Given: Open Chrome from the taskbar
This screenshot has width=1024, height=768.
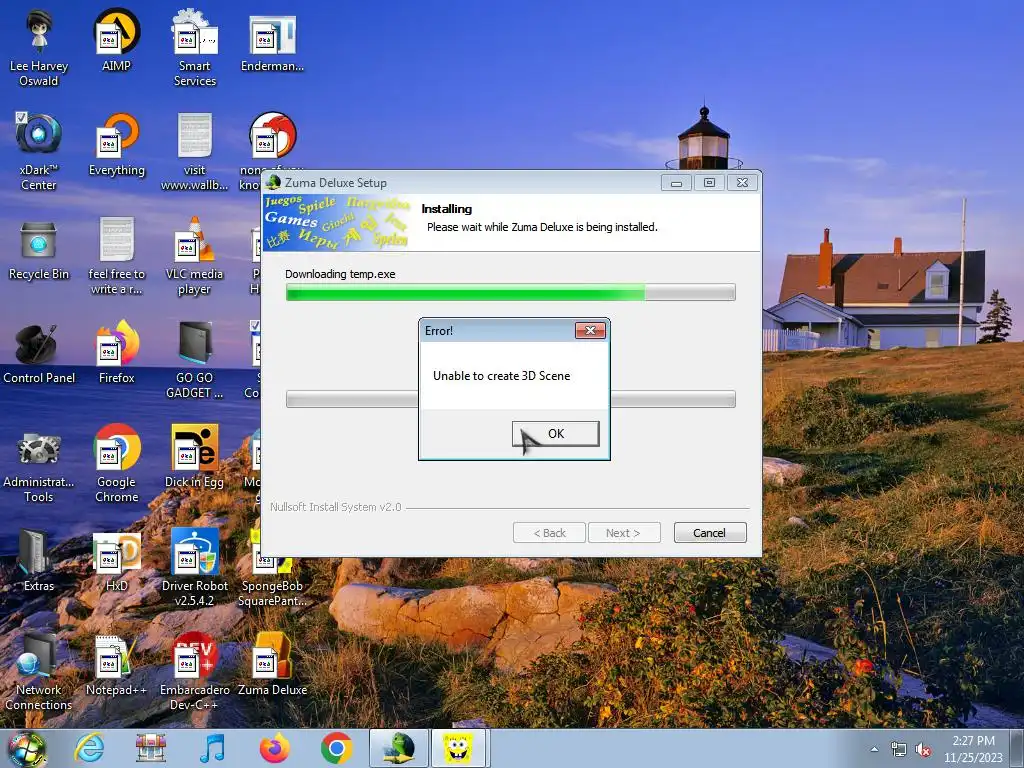Looking at the screenshot, I should (x=337, y=748).
